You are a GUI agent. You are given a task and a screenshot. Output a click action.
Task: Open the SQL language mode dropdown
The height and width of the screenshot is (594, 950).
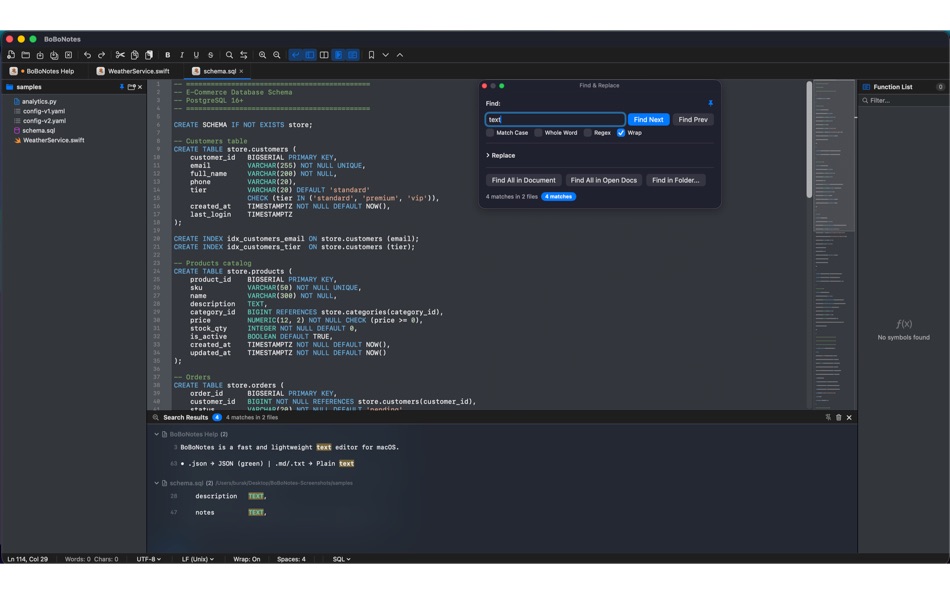tap(341, 559)
